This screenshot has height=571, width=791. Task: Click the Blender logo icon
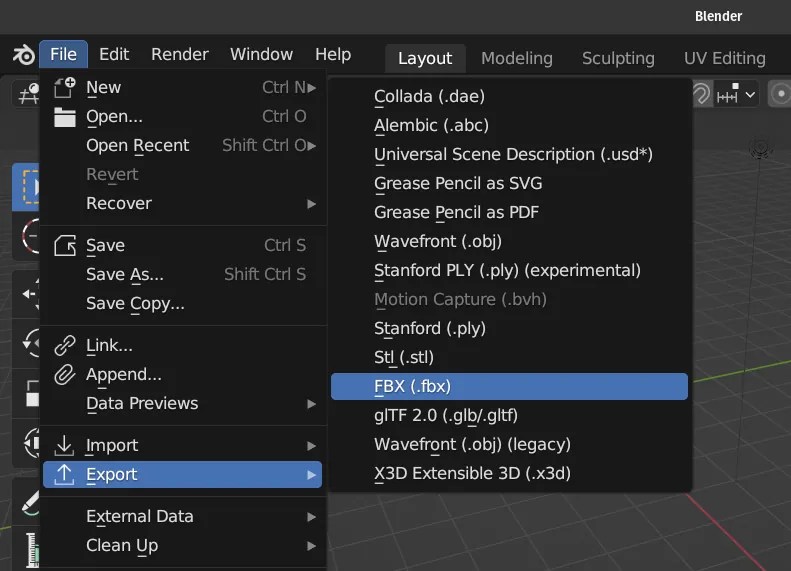click(x=24, y=54)
